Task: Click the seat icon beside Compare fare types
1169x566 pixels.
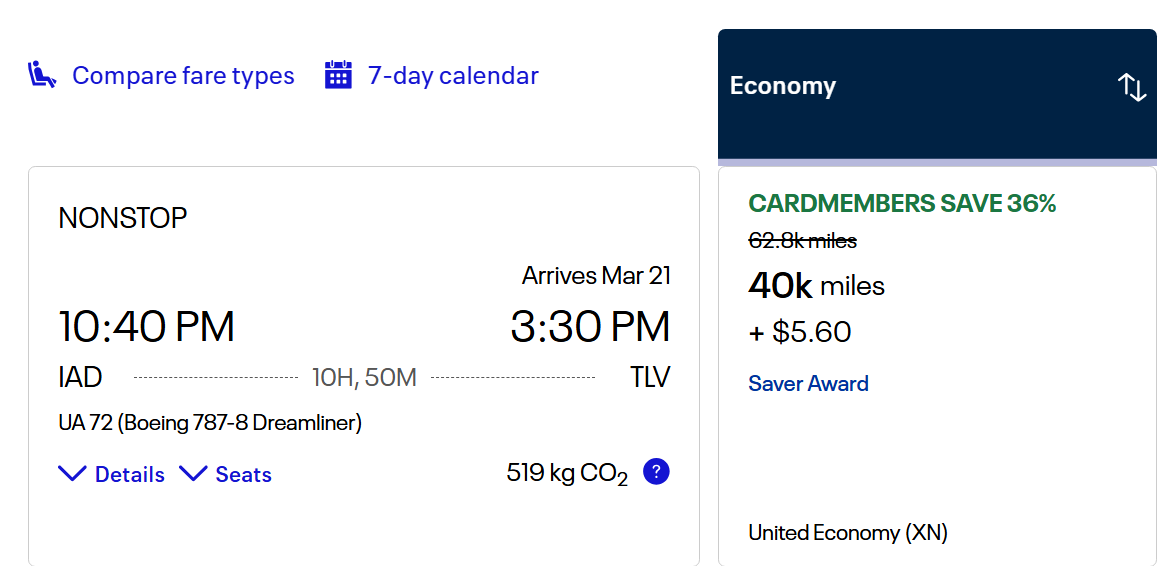Action: (x=42, y=75)
